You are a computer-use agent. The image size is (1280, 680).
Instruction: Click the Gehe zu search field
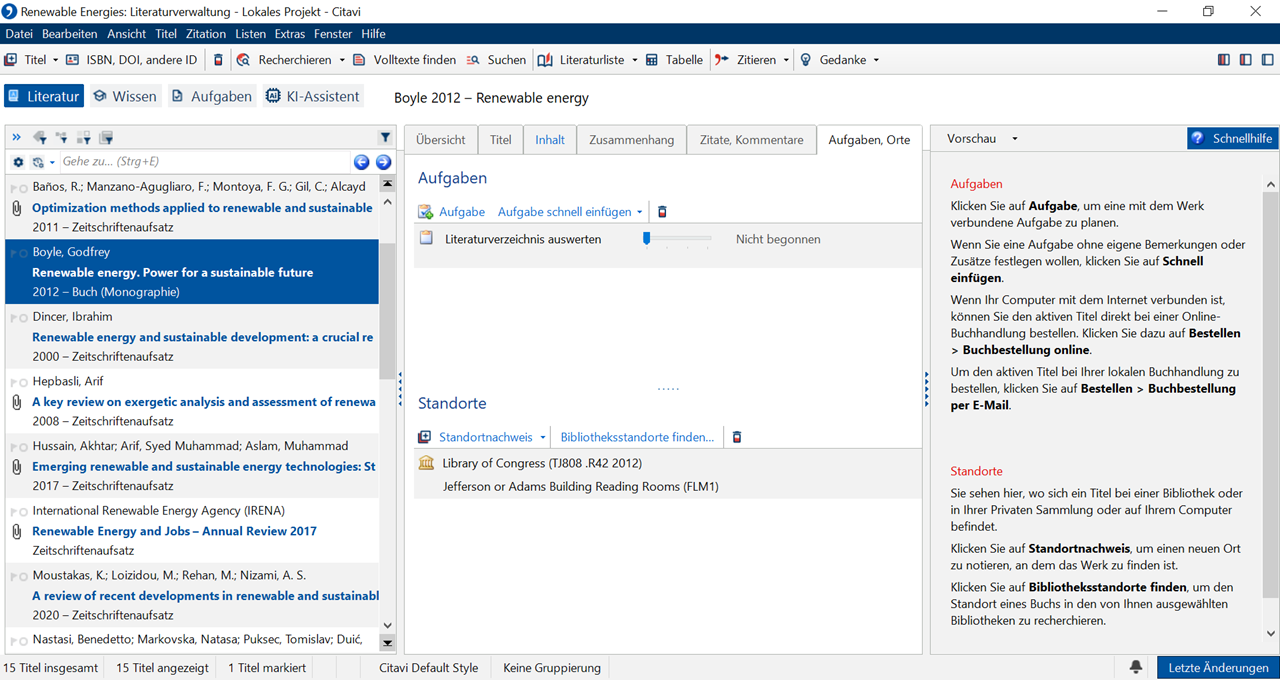[200, 162]
